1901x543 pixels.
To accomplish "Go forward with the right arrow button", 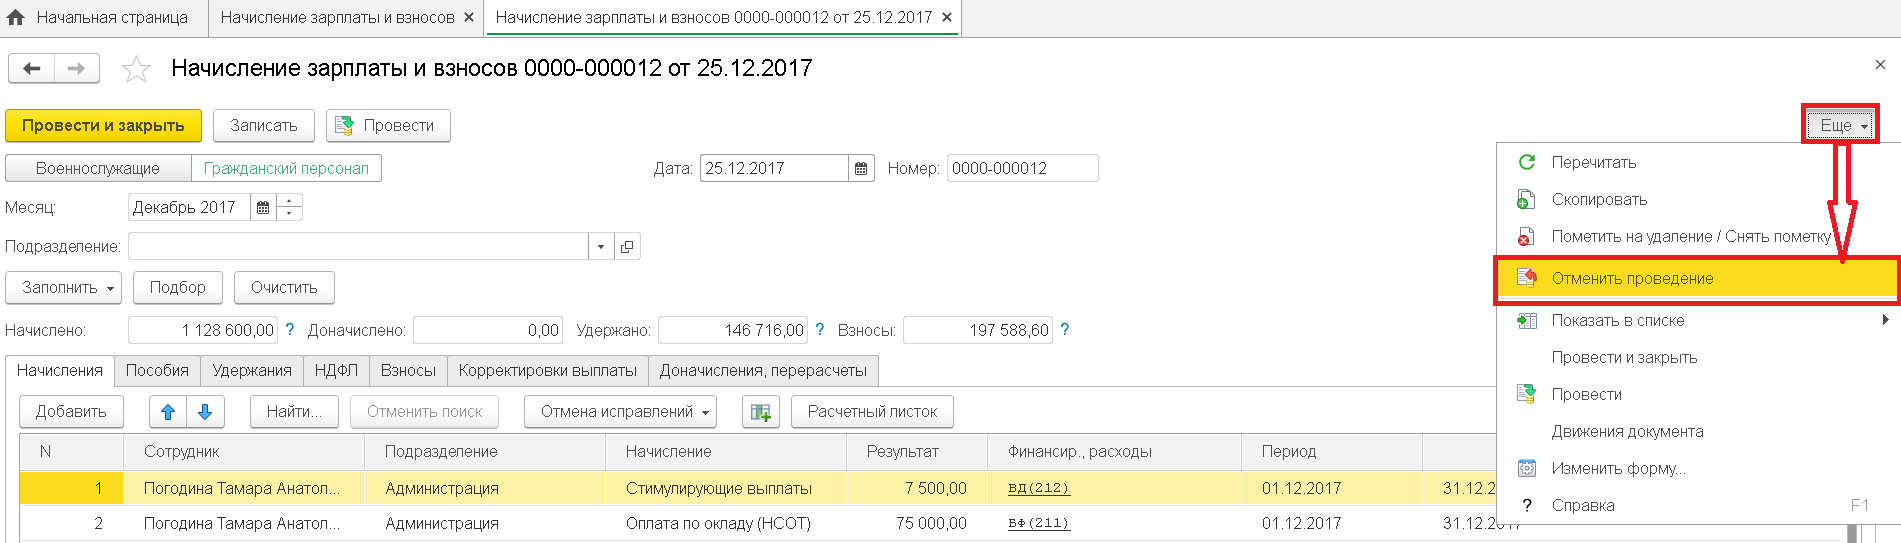I will tap(76, 68).
